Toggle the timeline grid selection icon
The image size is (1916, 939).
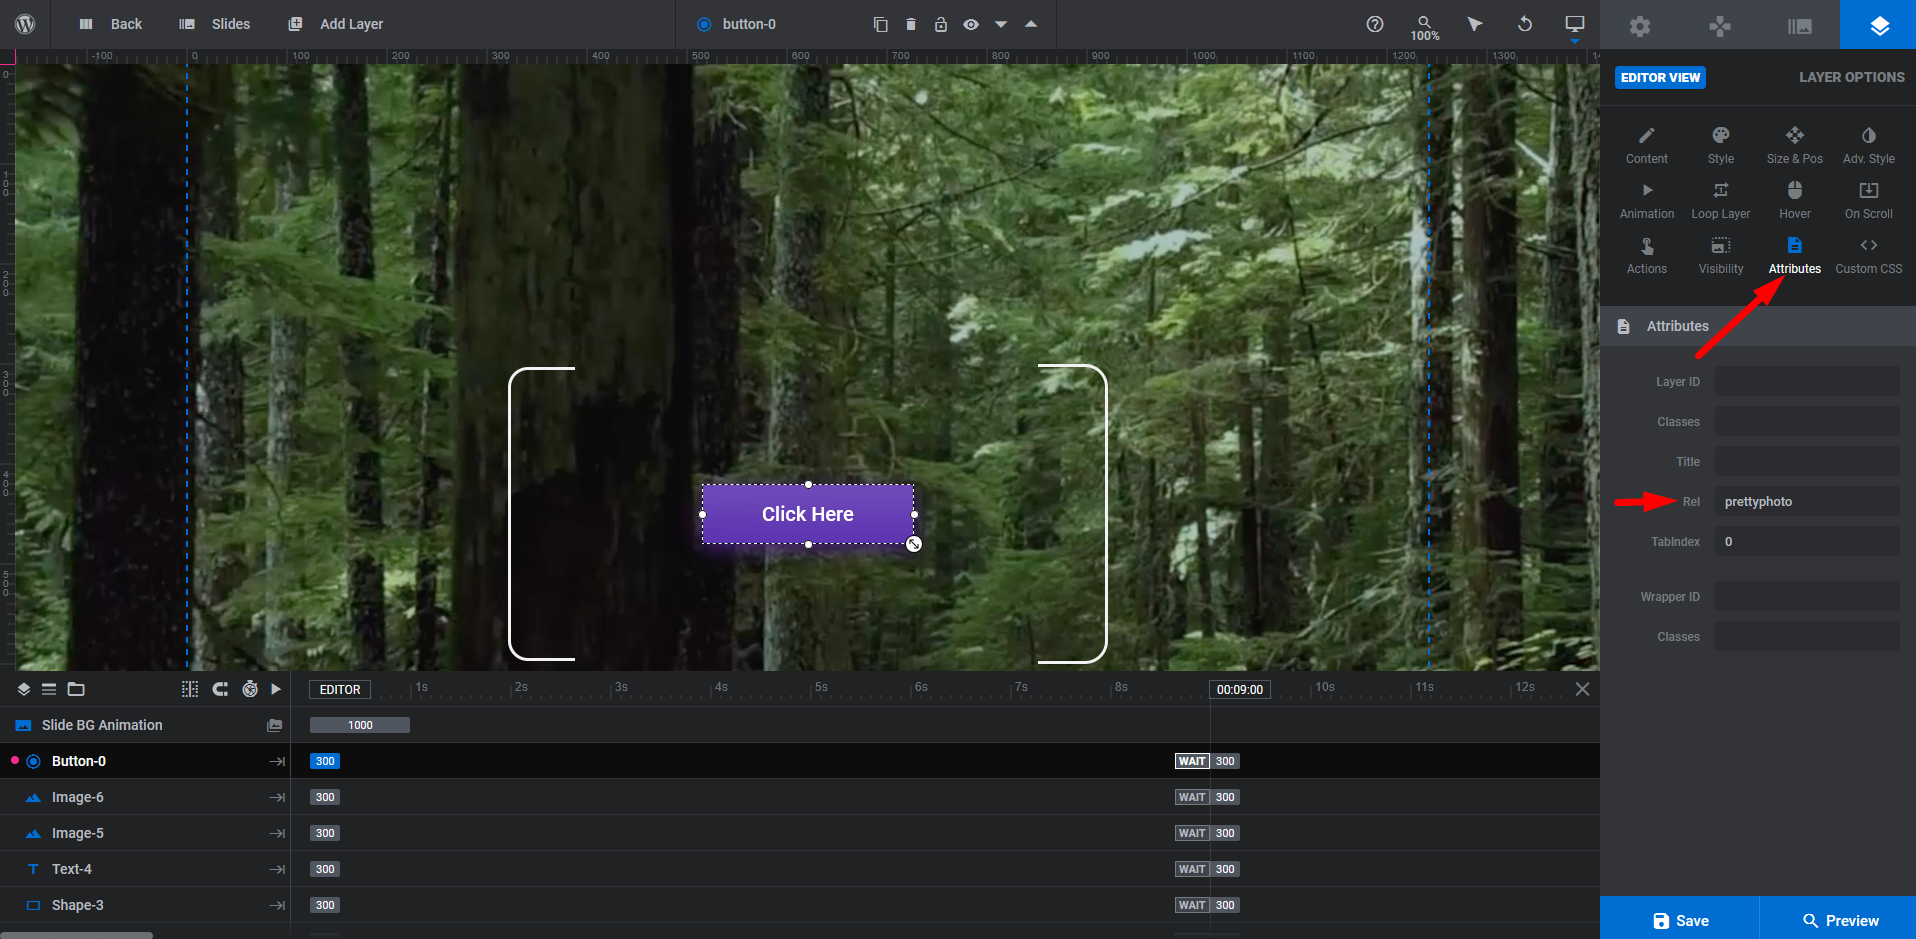pos(190,689)
